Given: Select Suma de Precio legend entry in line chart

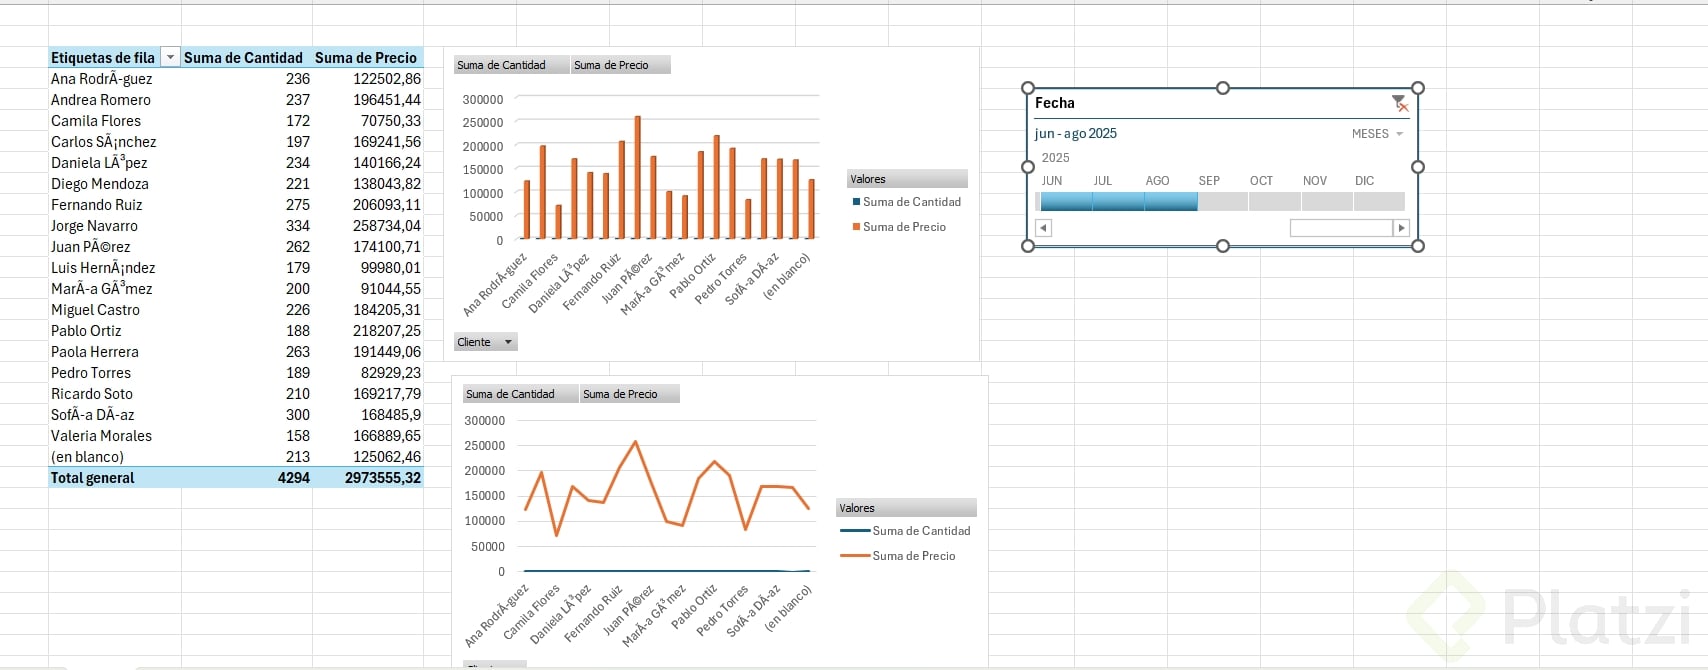Looking at the screenshot, I should [x=898, y=556].
